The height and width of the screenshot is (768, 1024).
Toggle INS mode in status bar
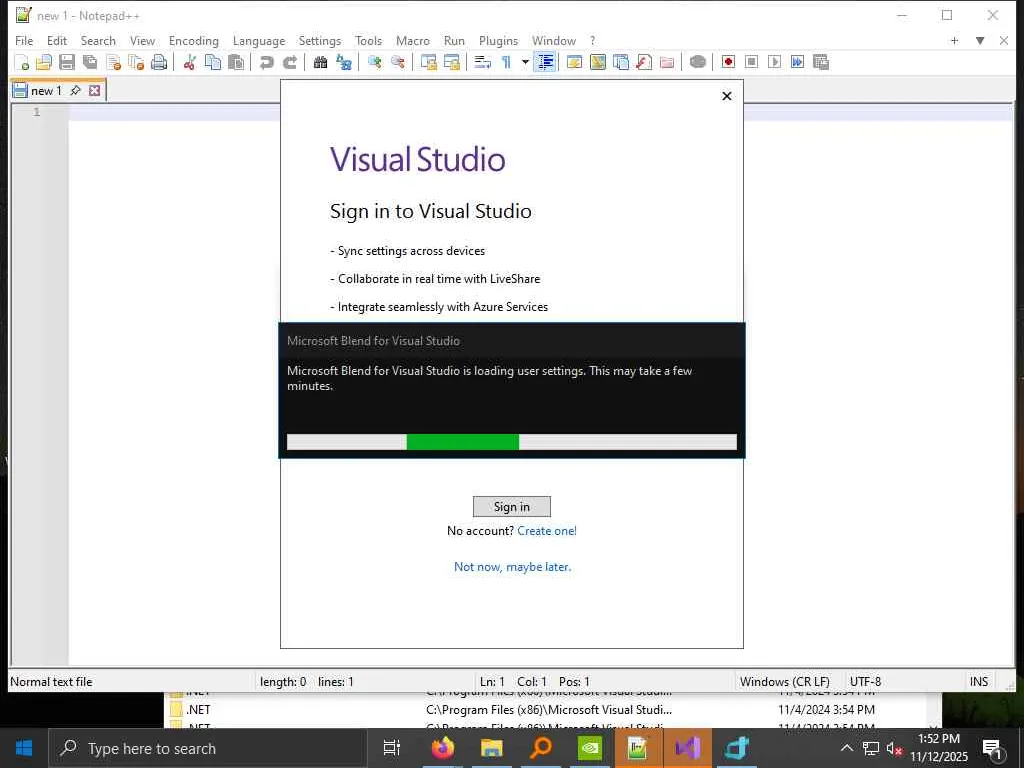(x=979, y=681)
